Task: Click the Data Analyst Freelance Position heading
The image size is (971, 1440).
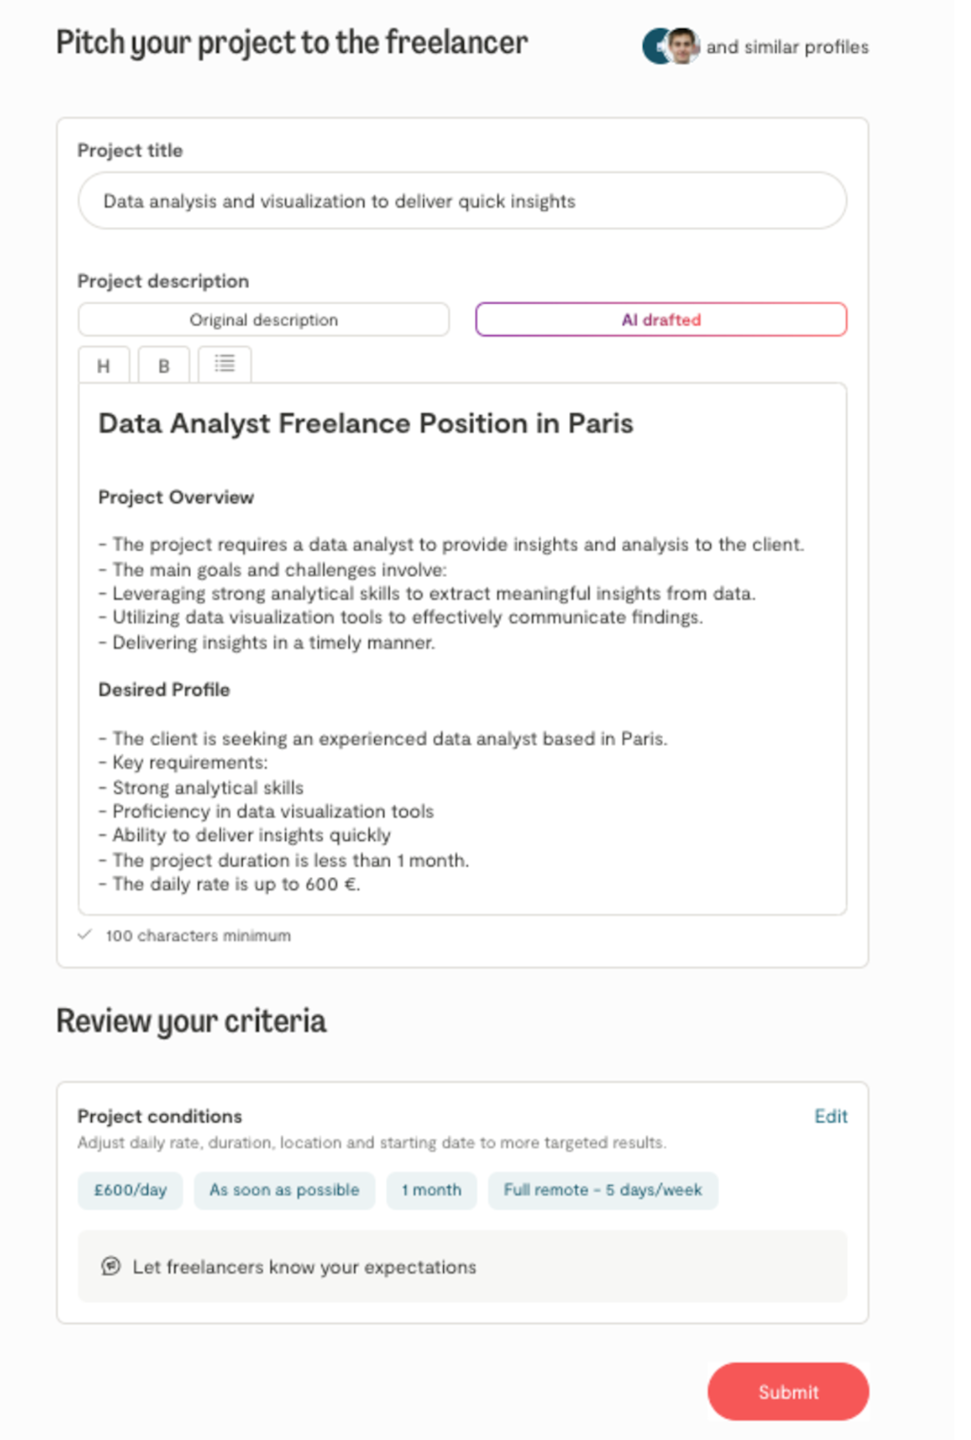Action: coord(365,424)
